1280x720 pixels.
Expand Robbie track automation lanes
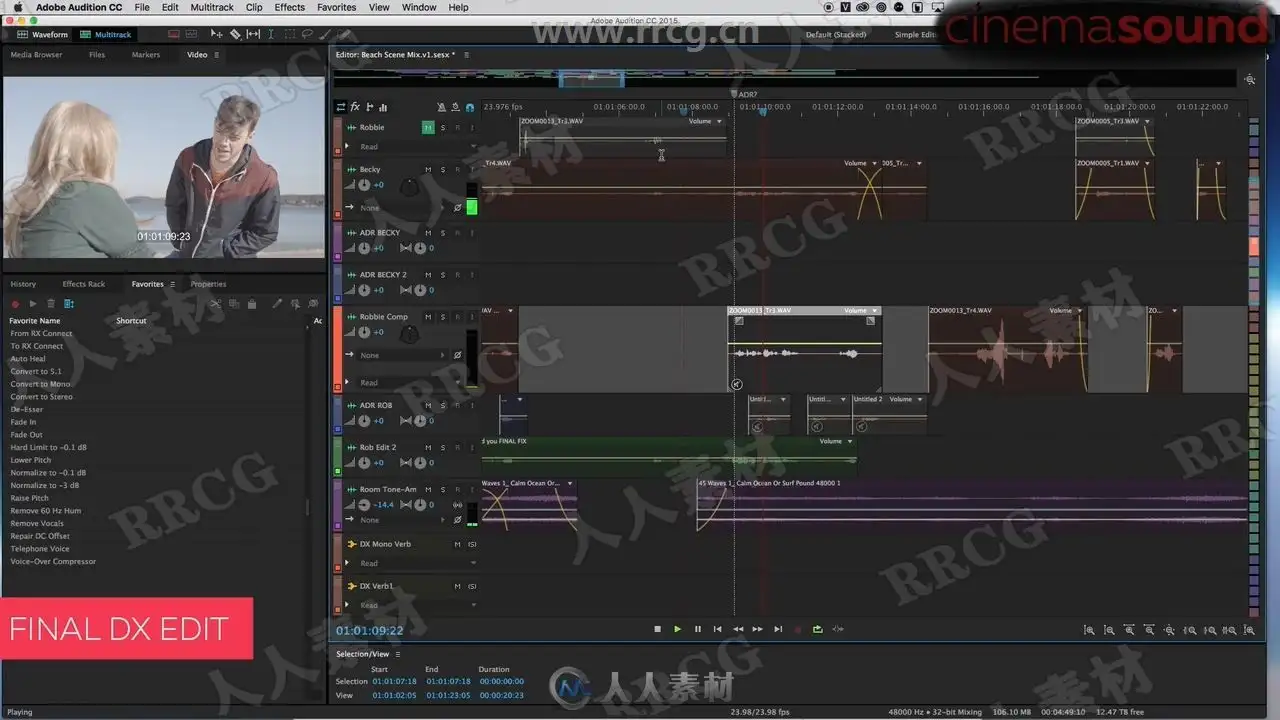347,146
